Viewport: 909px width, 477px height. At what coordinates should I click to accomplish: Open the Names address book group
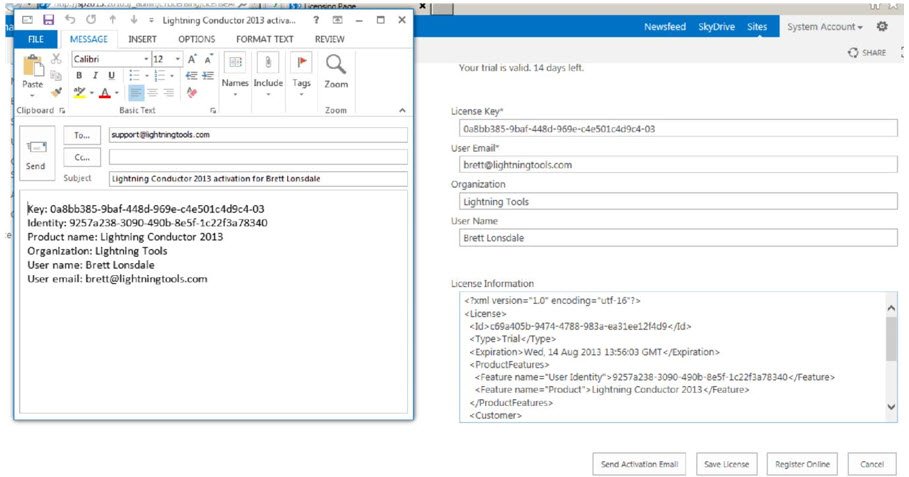(x=235, y=74)
